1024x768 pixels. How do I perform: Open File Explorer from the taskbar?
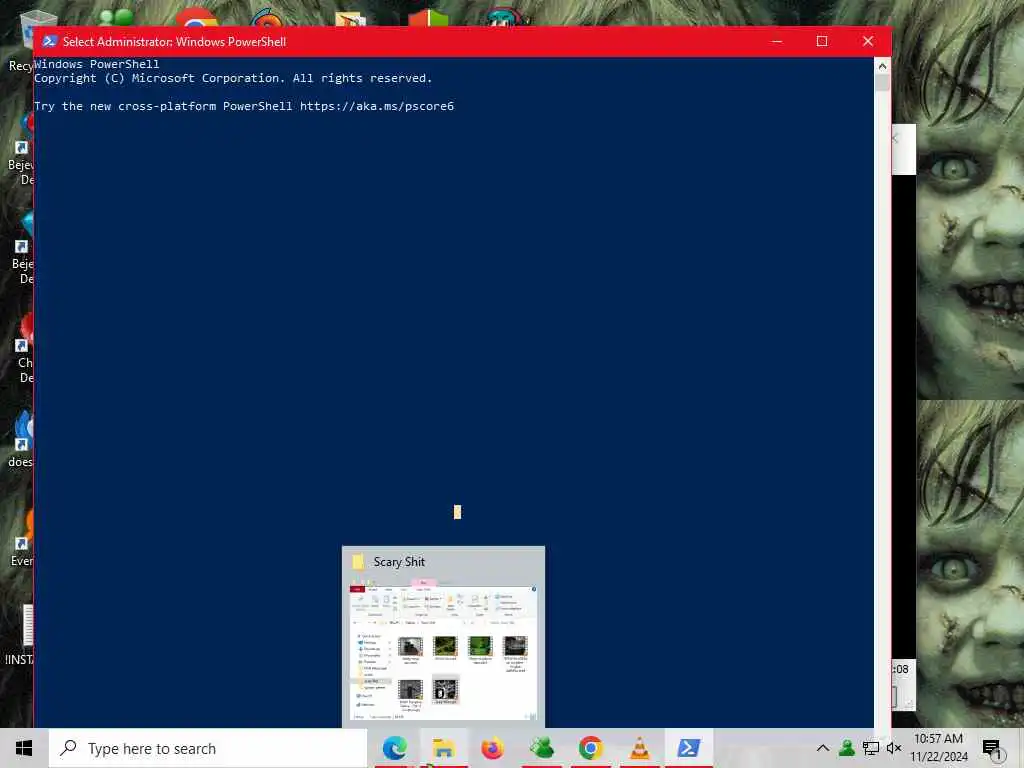[x=443, y=748]
